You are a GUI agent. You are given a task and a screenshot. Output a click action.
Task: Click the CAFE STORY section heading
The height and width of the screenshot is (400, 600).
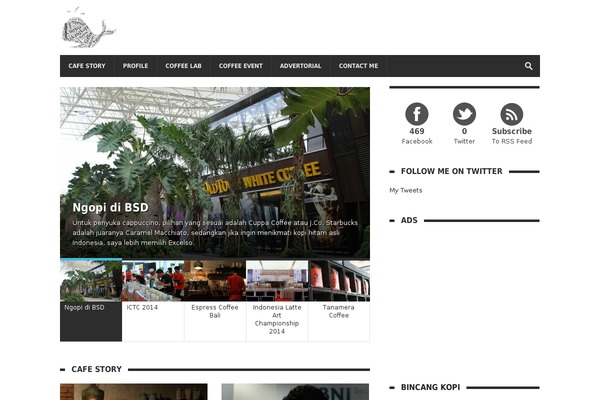(x=96, y=369)
